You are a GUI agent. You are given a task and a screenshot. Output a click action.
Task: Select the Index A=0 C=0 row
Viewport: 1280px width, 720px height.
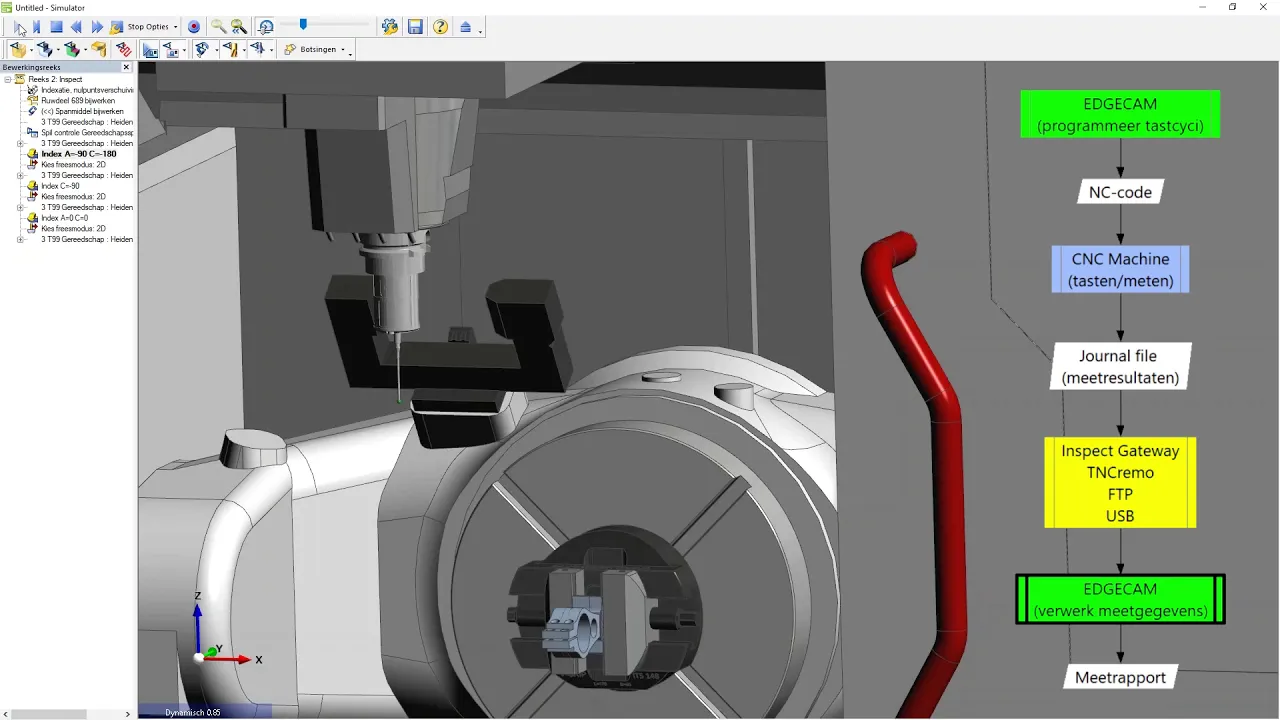[64, 218]
